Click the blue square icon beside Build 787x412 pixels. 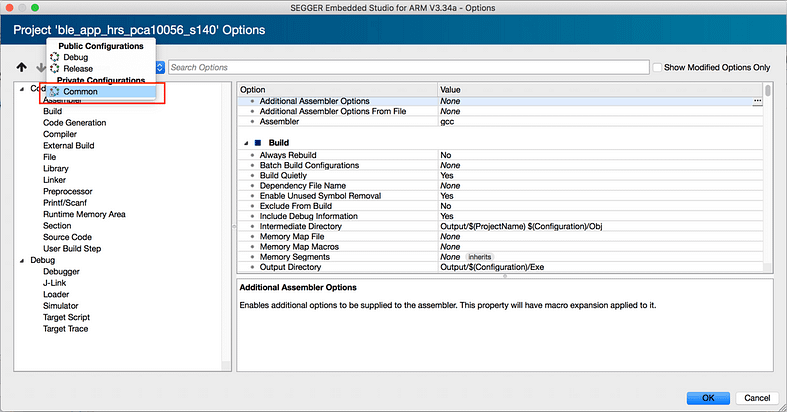click(257, 143)
